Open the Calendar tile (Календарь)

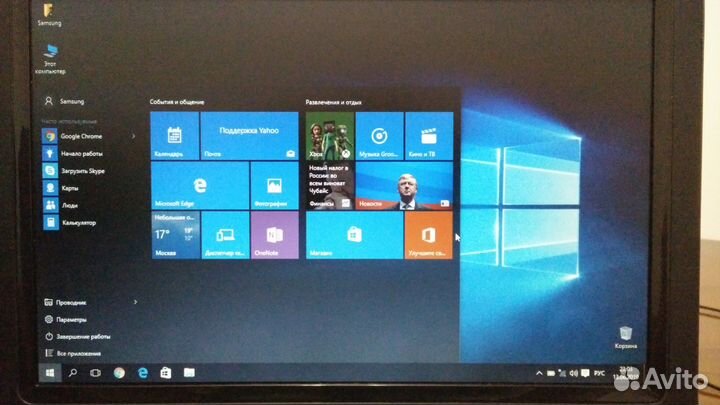[x=175, y=136]
